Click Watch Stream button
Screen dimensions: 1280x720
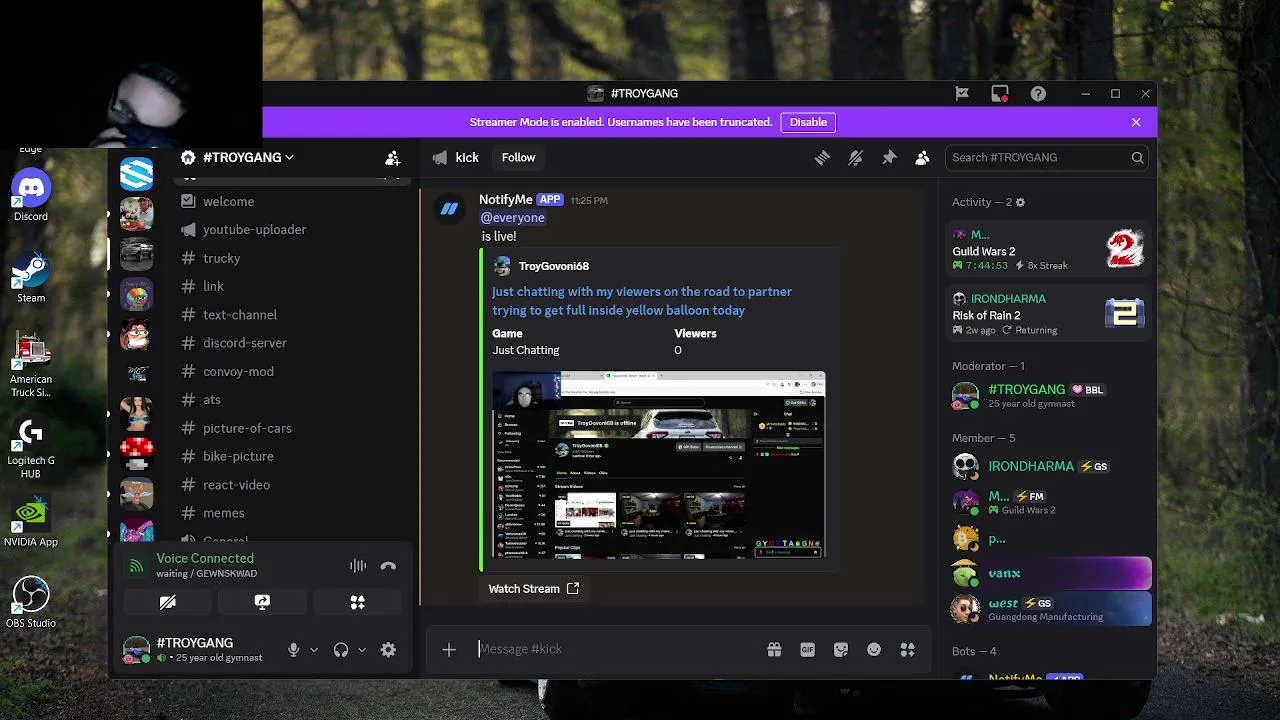tap(533, 589)
